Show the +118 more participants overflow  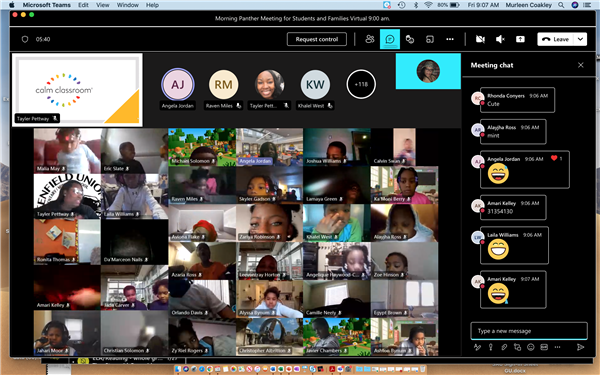[x=361, y=84]
